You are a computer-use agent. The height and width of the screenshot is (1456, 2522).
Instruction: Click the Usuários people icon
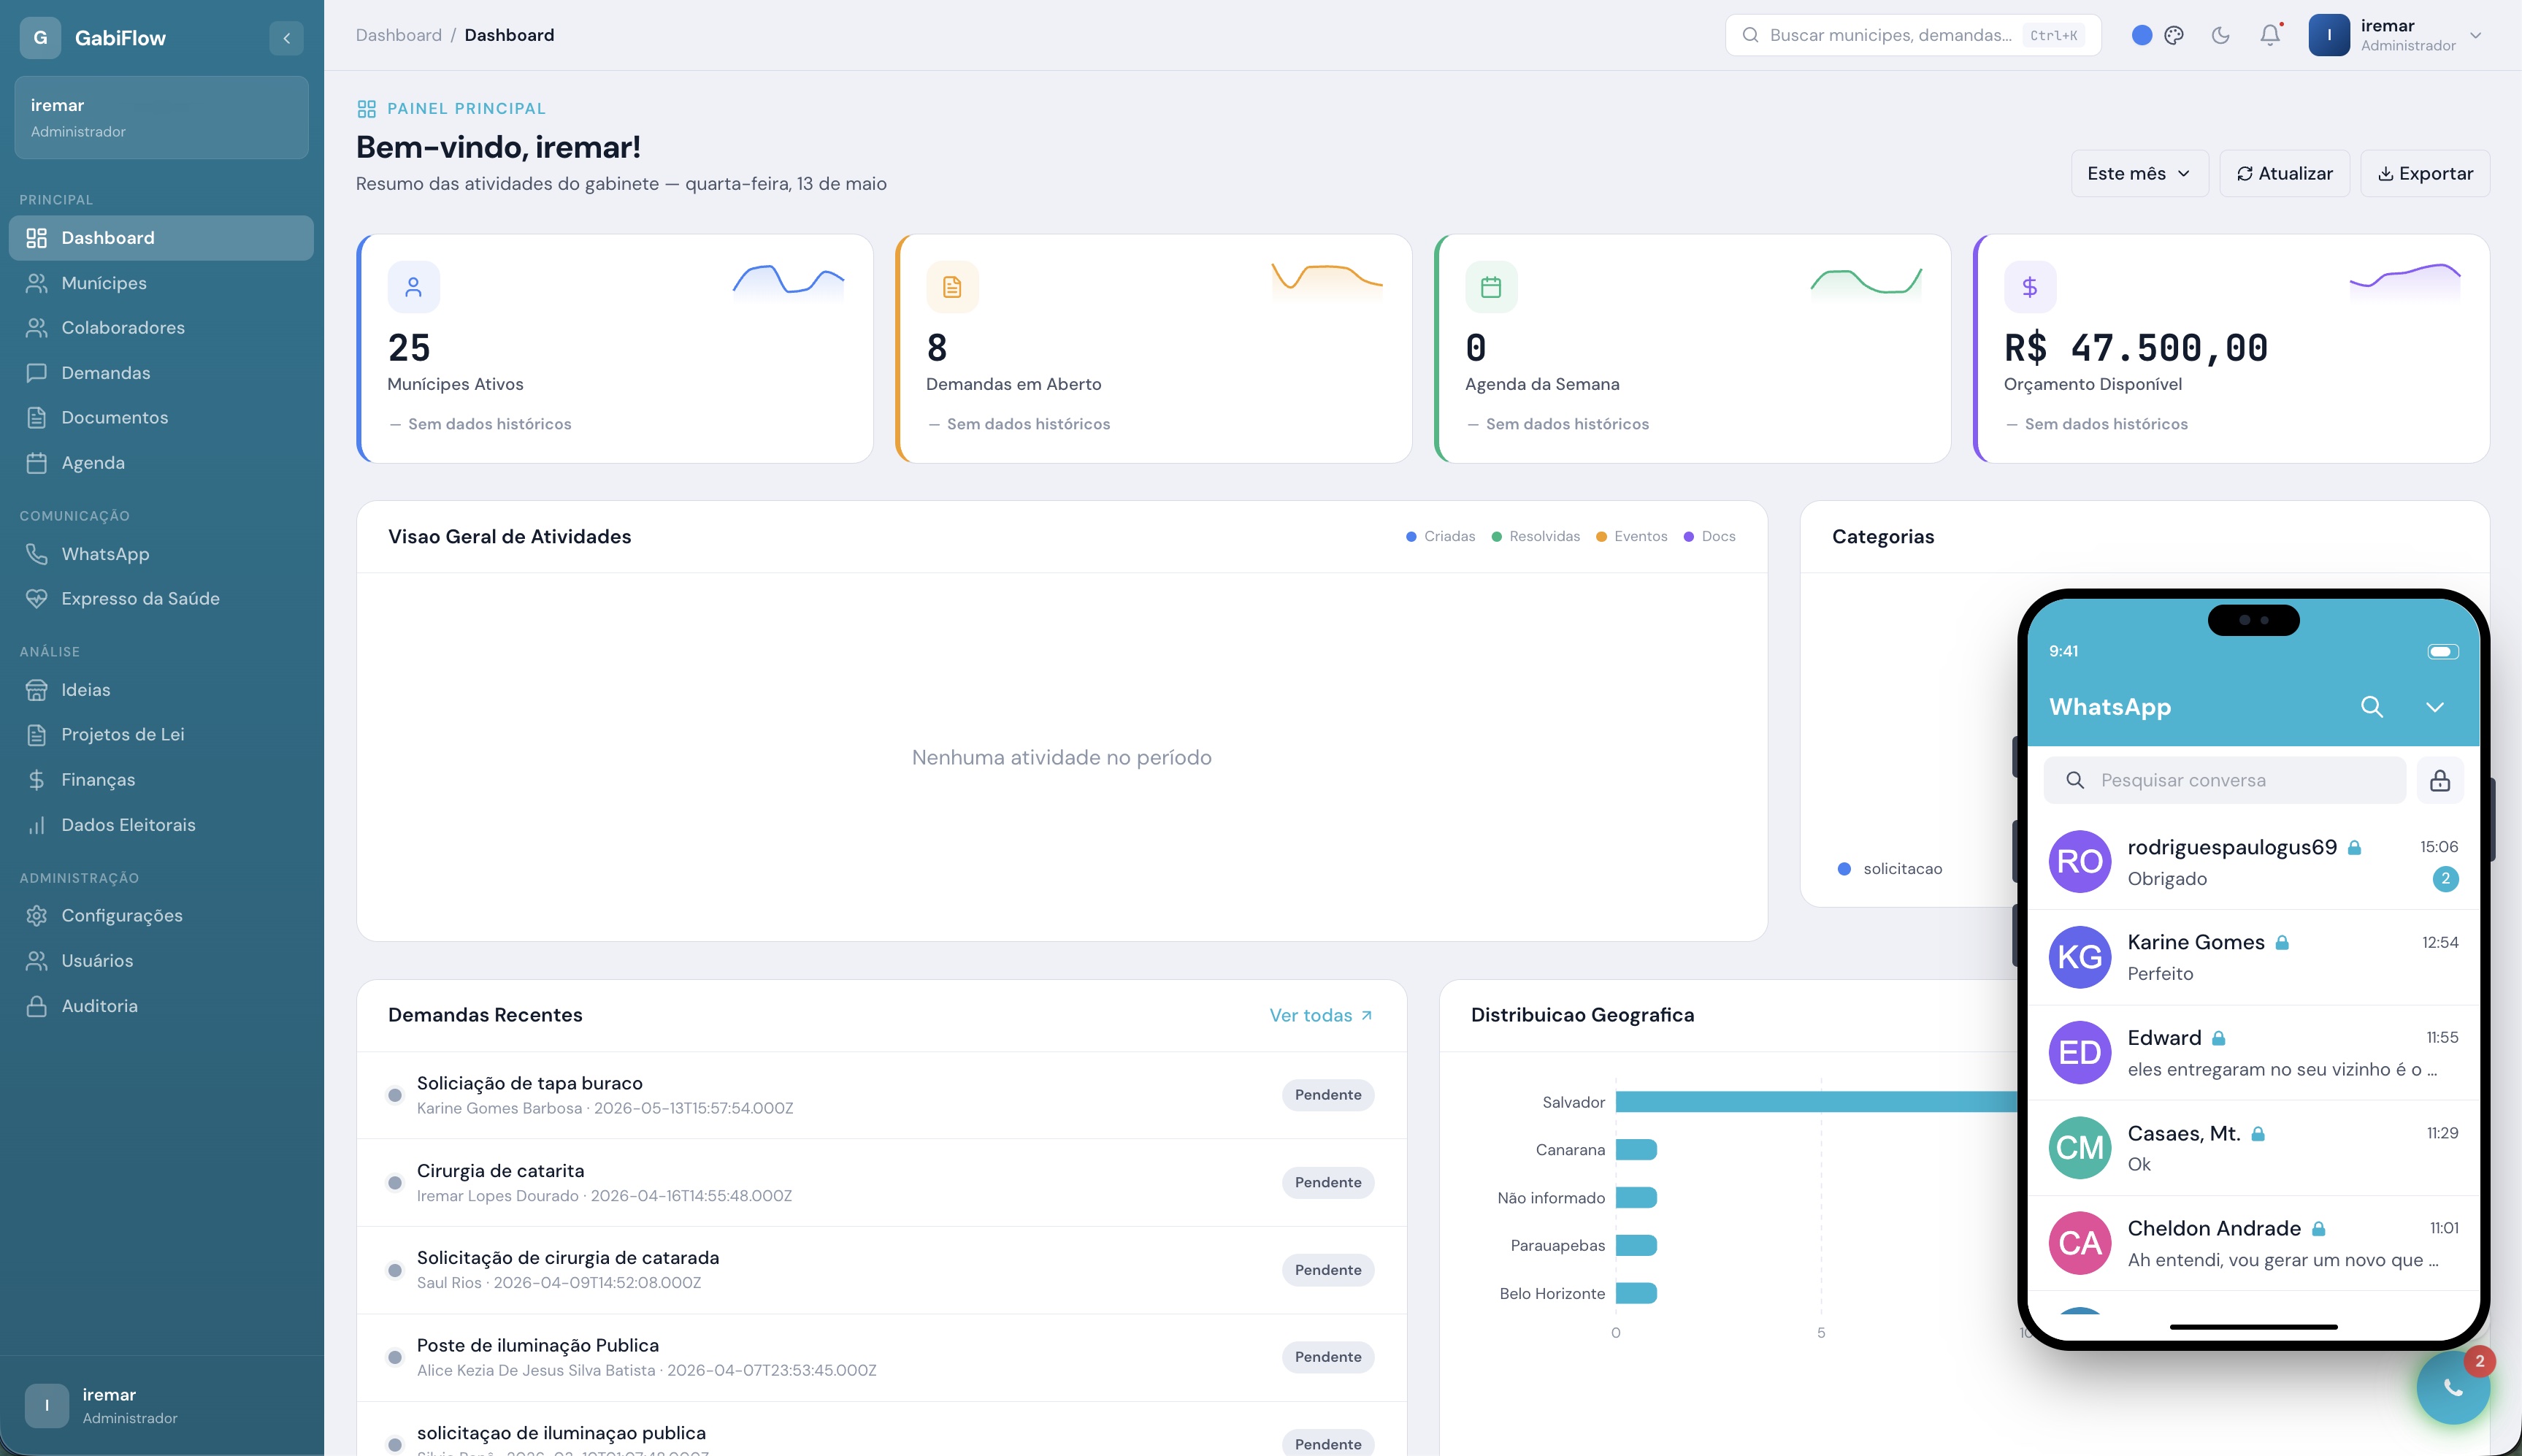pos(37,961)
